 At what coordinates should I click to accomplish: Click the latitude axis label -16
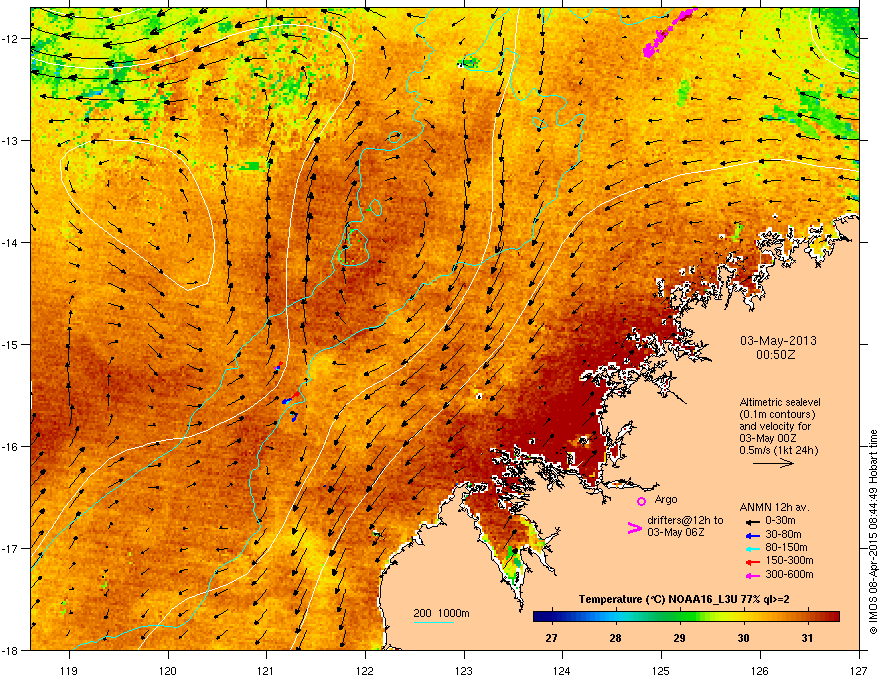(10, 447)
